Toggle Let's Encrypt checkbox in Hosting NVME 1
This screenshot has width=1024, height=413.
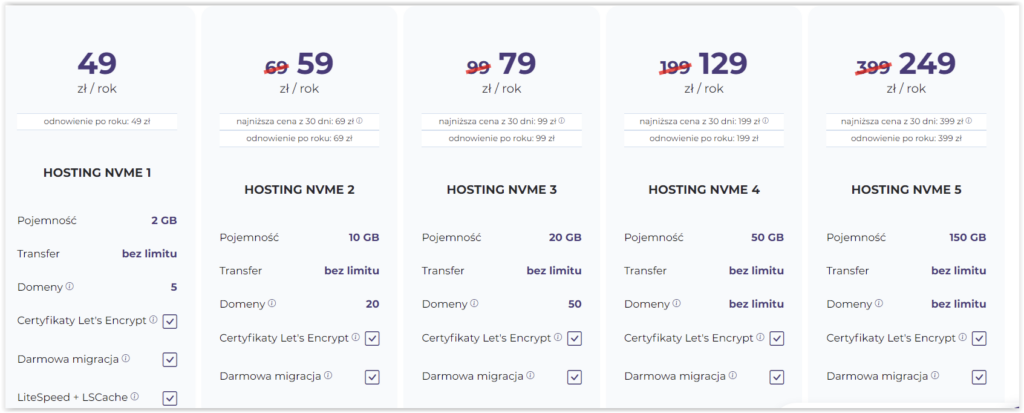170,321
